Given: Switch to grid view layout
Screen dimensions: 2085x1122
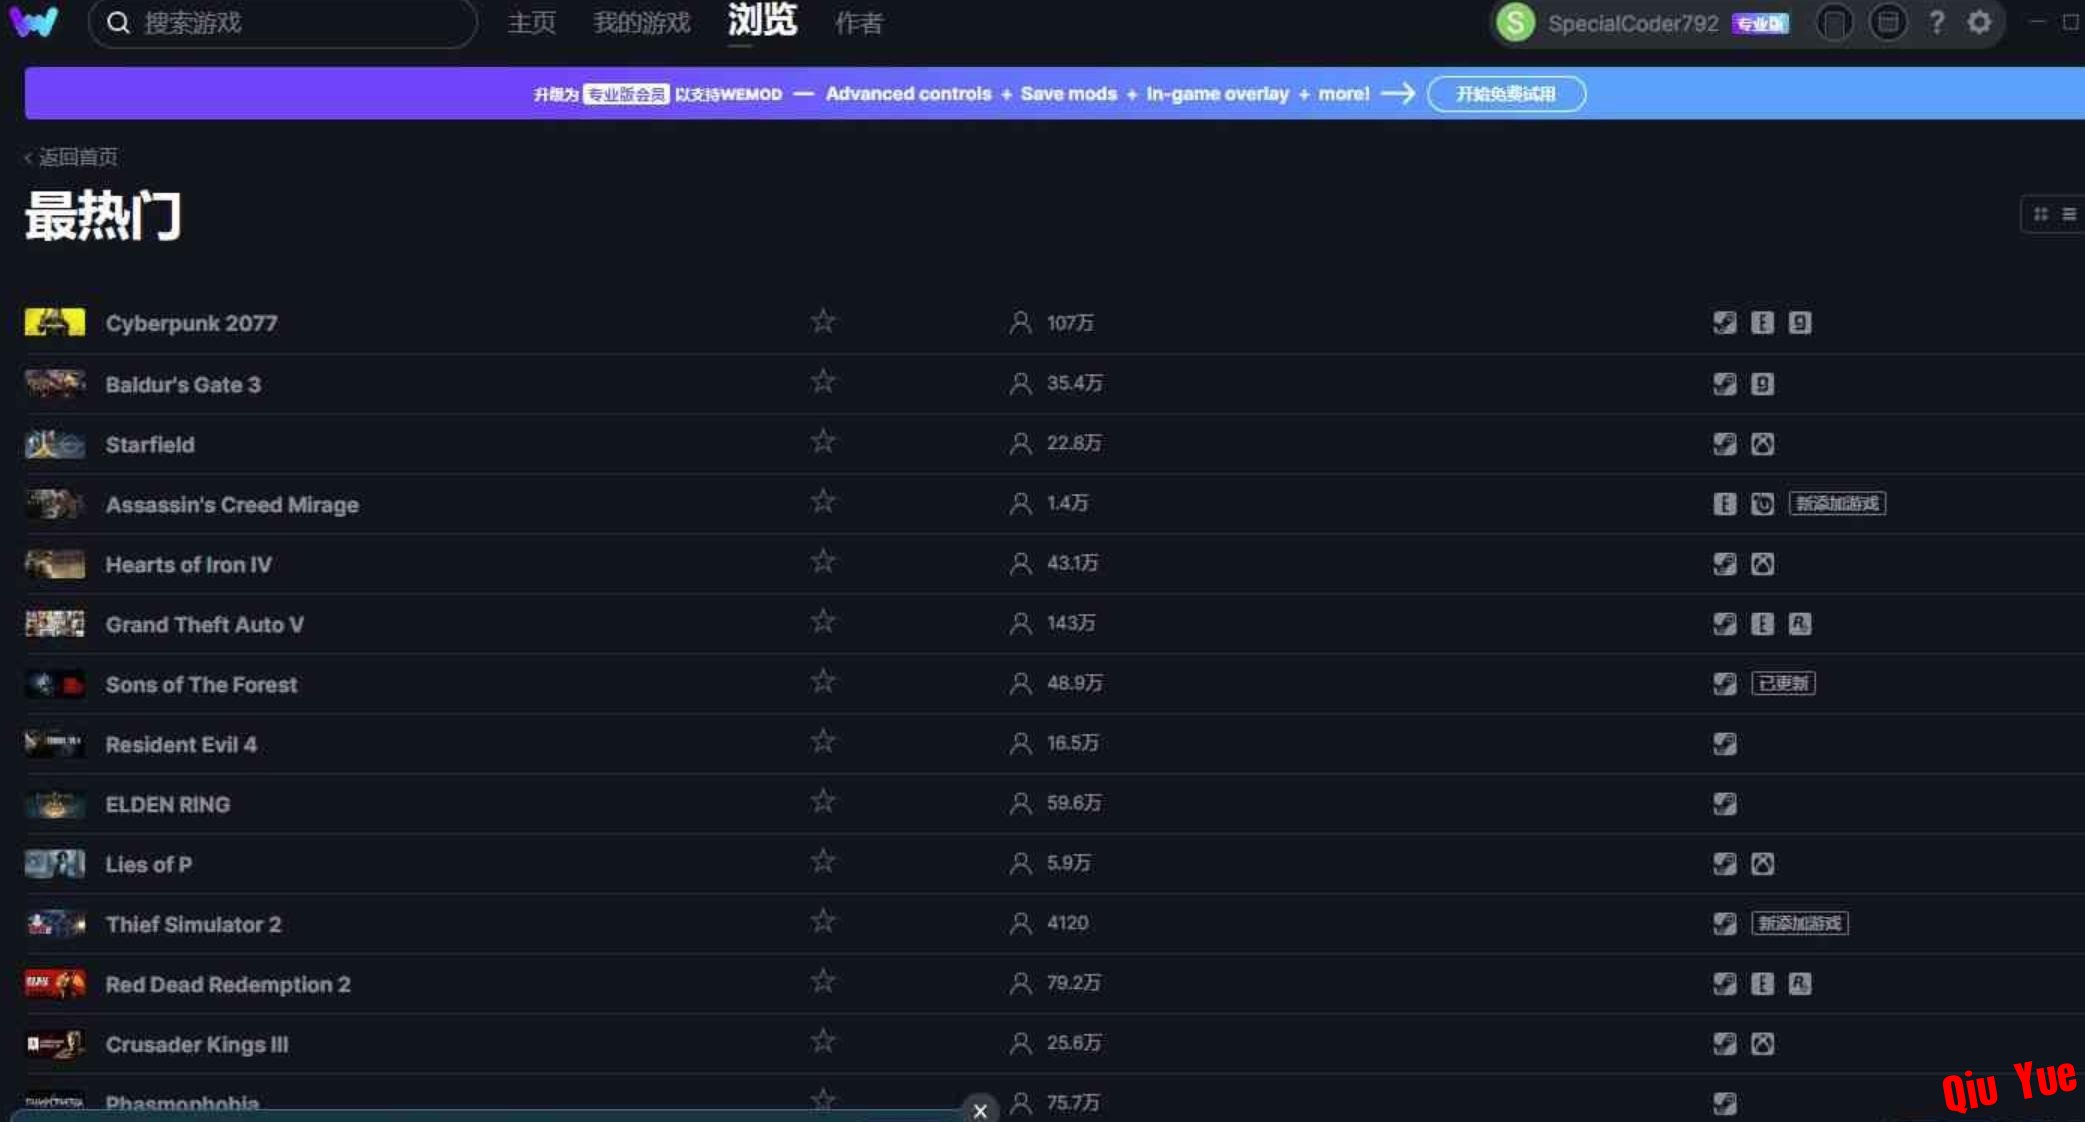Looking at the screenshot, I should (2040, 214).
